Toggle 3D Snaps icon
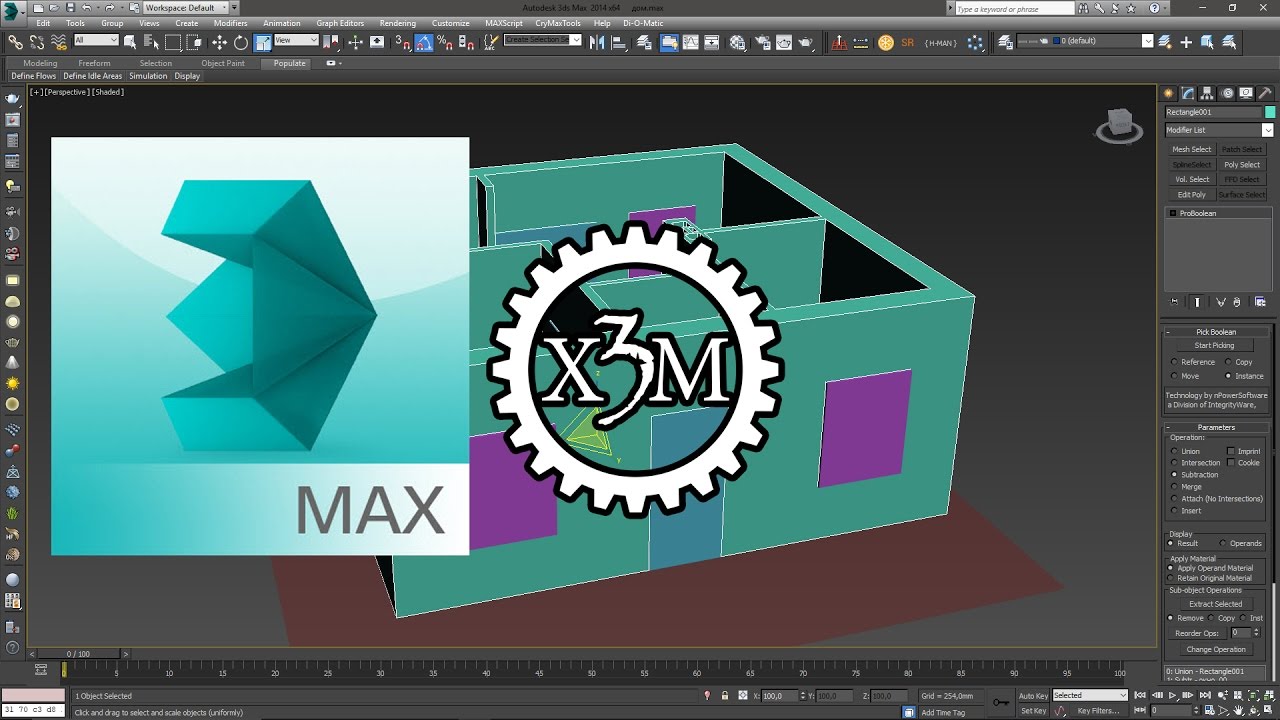 pyautogui.click(x=402, y=42)
